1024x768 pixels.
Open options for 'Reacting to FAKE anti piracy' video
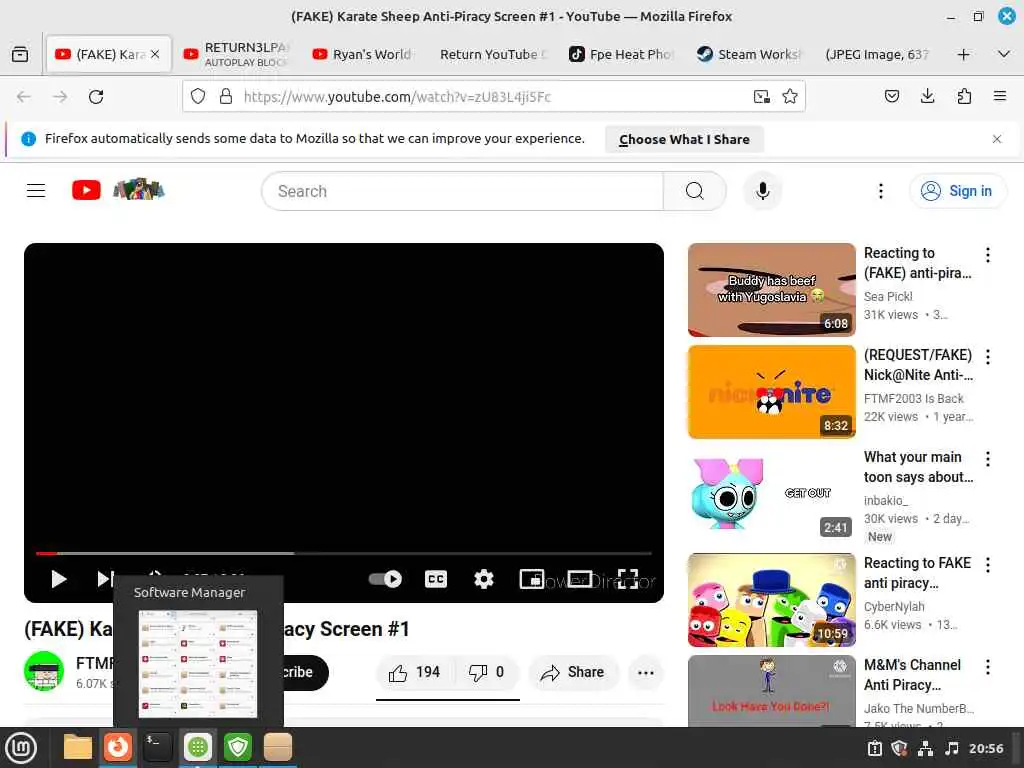987,565
